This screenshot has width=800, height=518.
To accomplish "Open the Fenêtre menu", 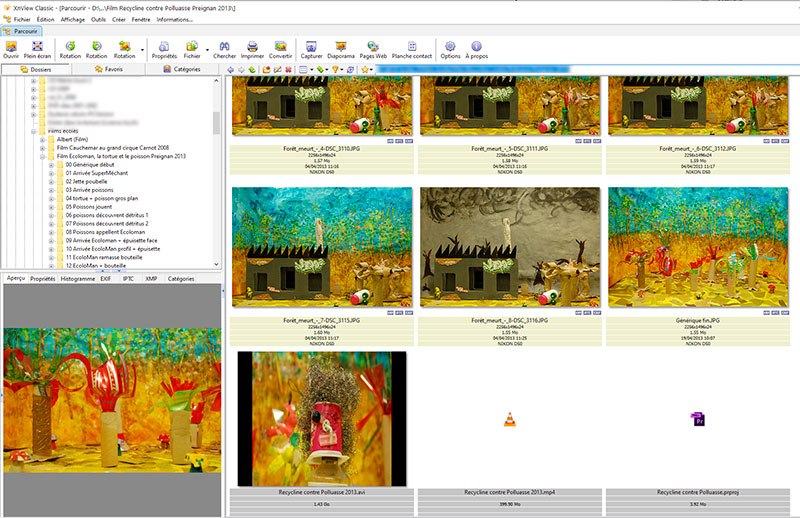I will pyautogui.click(x=141, y=19).
